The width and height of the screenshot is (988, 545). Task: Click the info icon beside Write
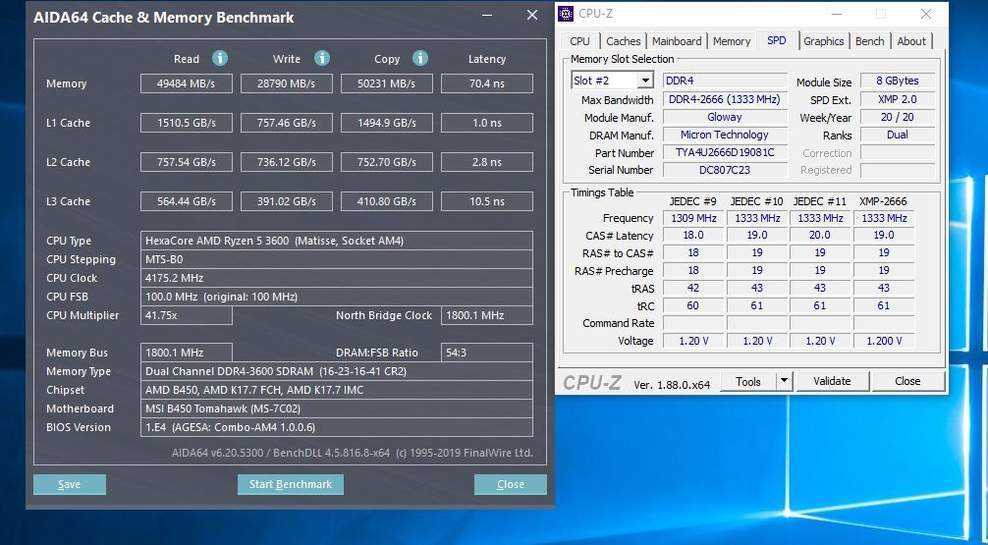coord(322,58)
